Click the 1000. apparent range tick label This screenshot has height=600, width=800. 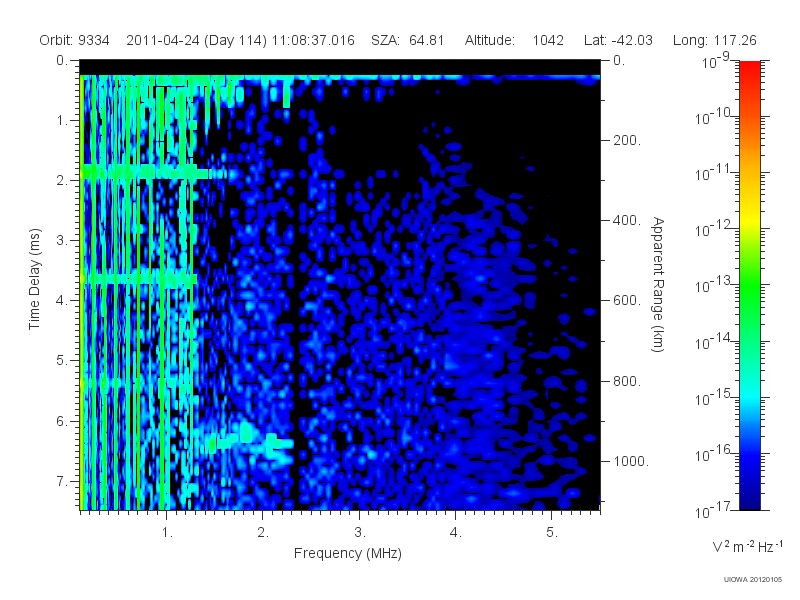coord(630,461)
